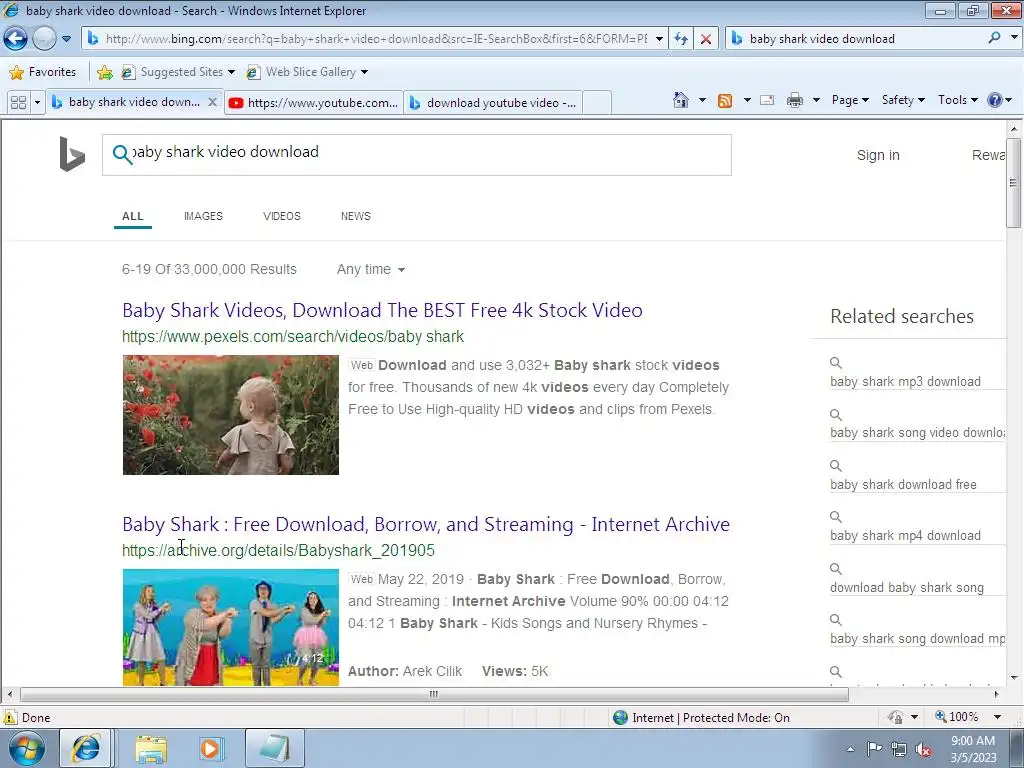Screen dimensions: 1024x768
Task: Stop loading with the red X button
Action: 706,39
